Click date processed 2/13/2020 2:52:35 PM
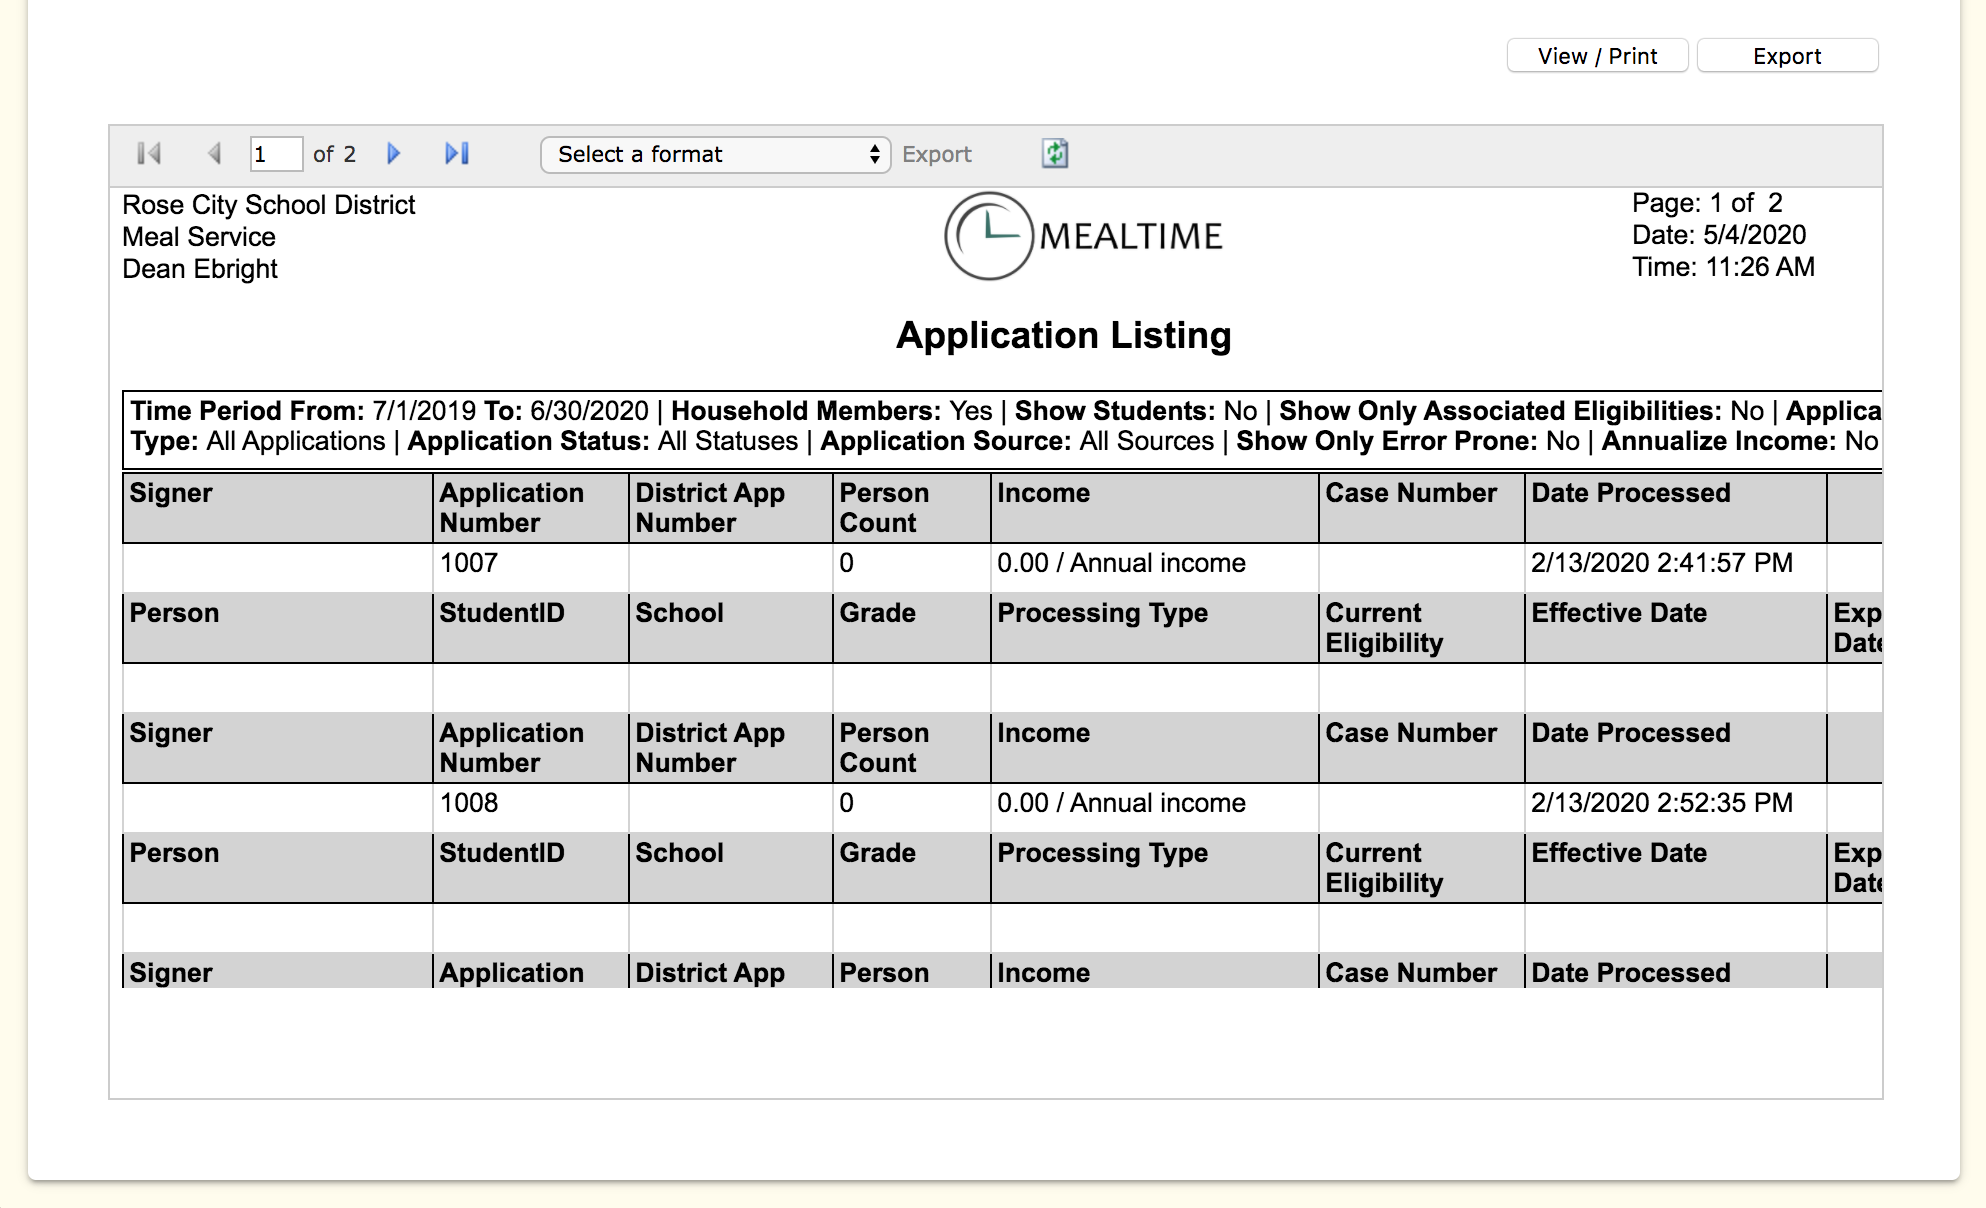Screen dimensions: 1986x1208 coord(1661,803)
